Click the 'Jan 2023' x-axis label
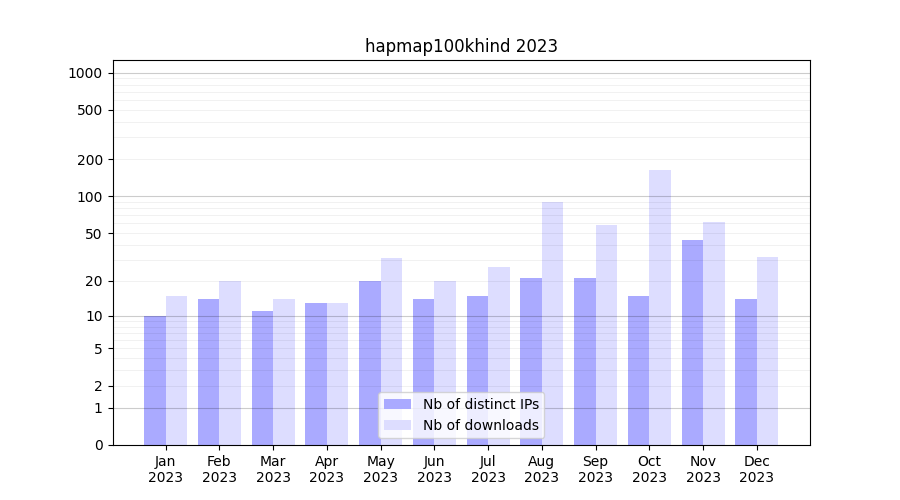Image resolution: width=900 pixels, height=500 pixels. 166,469
